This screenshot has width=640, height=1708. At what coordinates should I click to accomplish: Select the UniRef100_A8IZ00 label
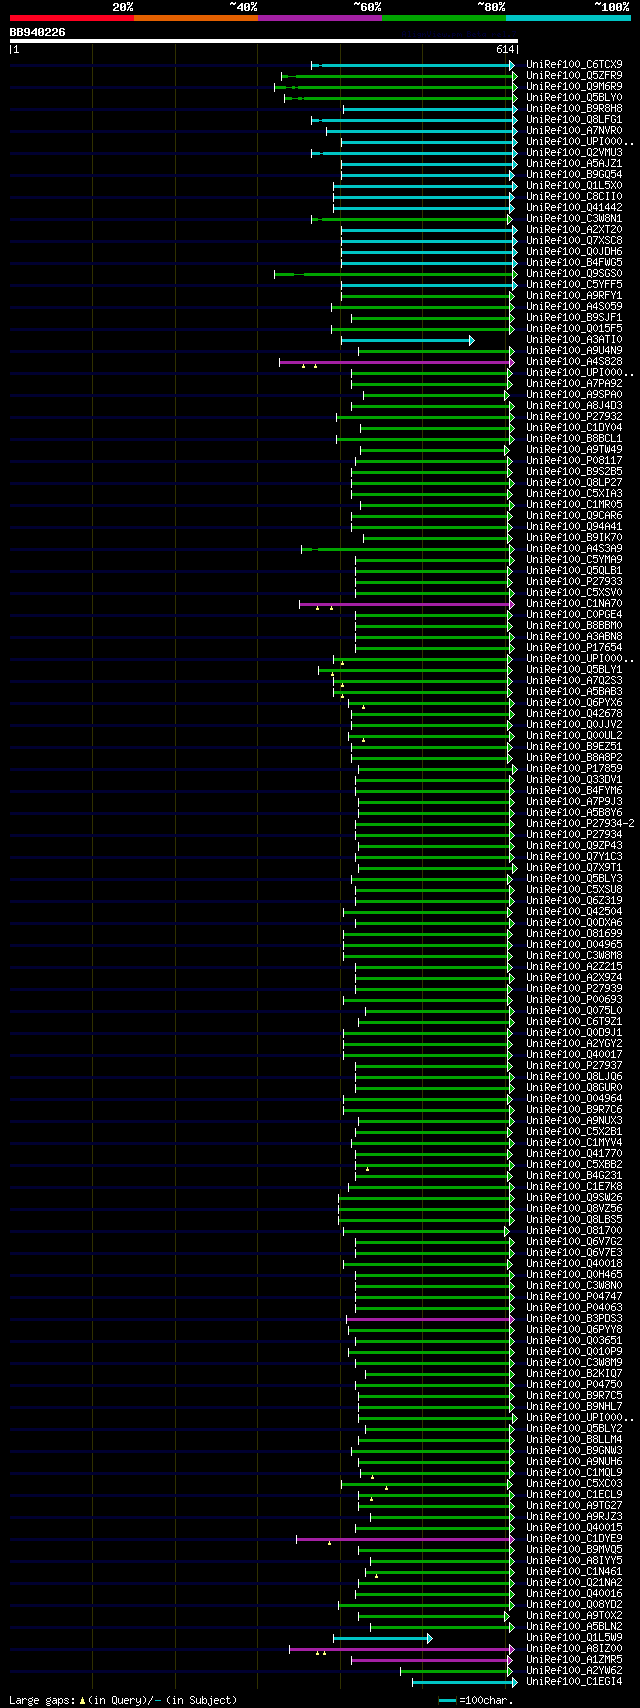point(574,1649)
